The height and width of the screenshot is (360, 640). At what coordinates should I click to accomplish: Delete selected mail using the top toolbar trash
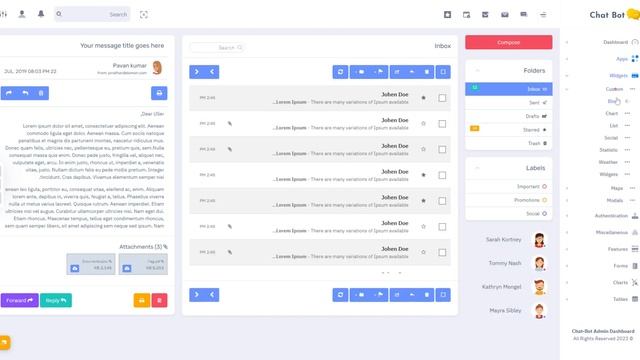(x=427, y=72)
